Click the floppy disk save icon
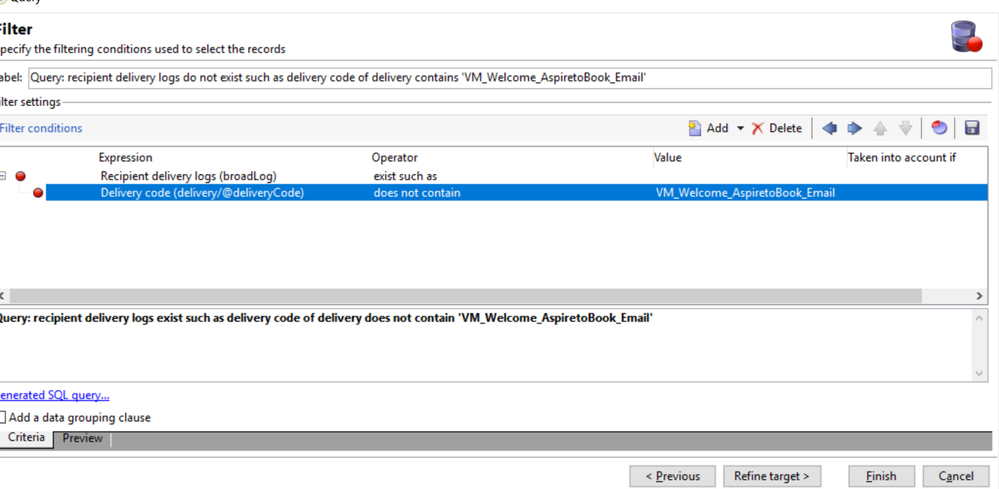The height and width of the screenshot is (489, 999). tap(971, 128)
